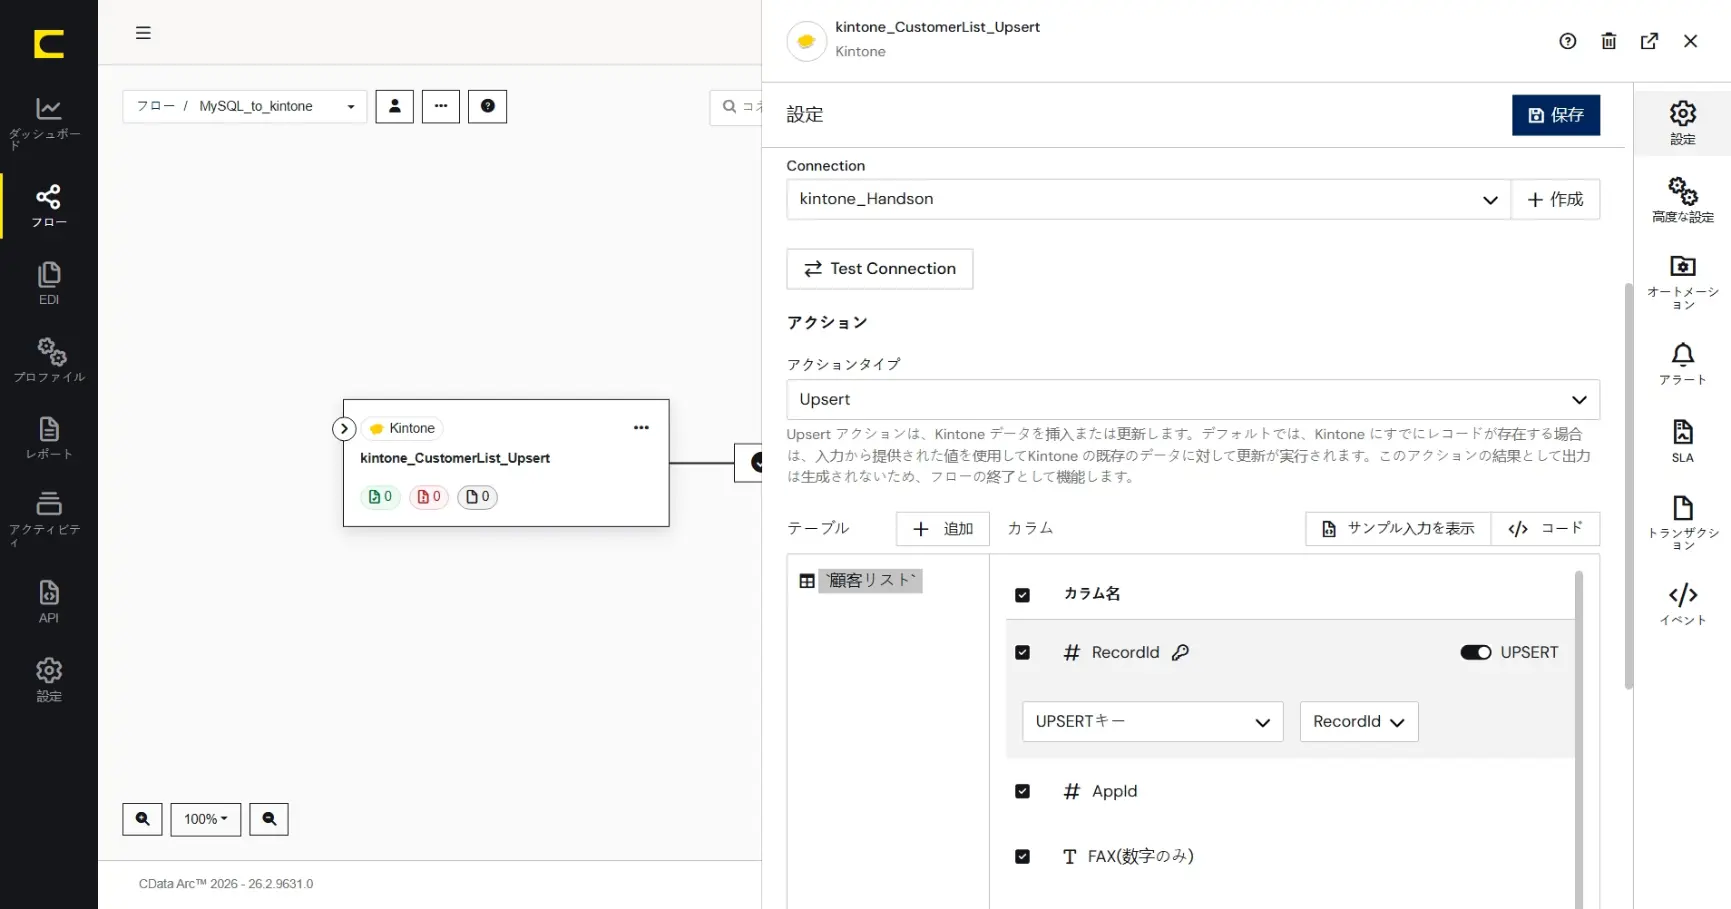Open the フロー (Flows) sidebar item
This screenshot has height=909, width=1731.
tap(48, 206)
